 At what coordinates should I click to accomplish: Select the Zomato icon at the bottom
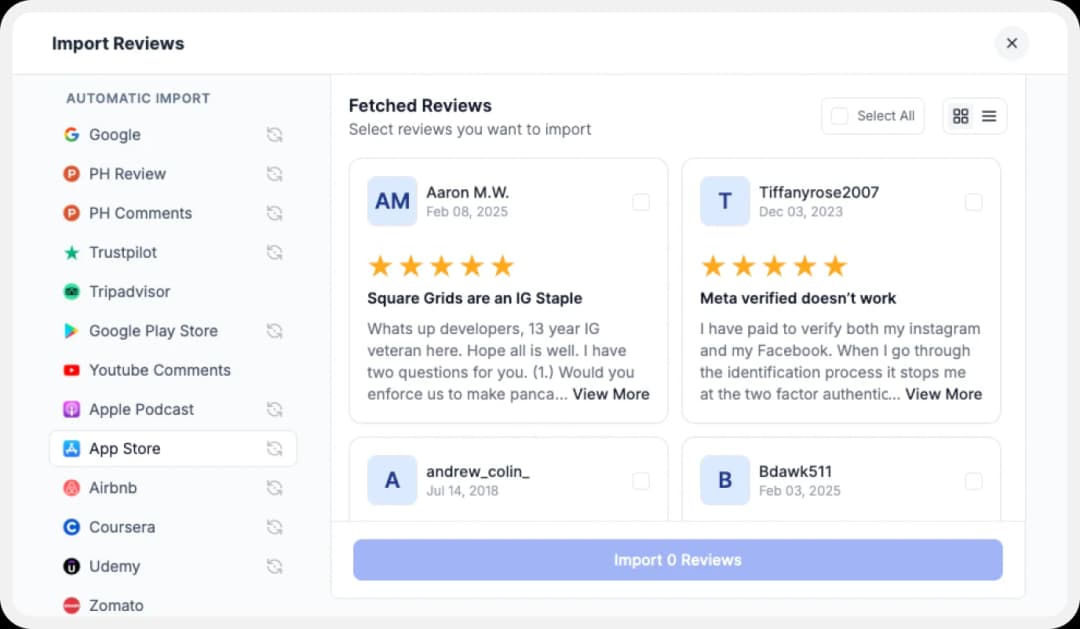[71, 605]
